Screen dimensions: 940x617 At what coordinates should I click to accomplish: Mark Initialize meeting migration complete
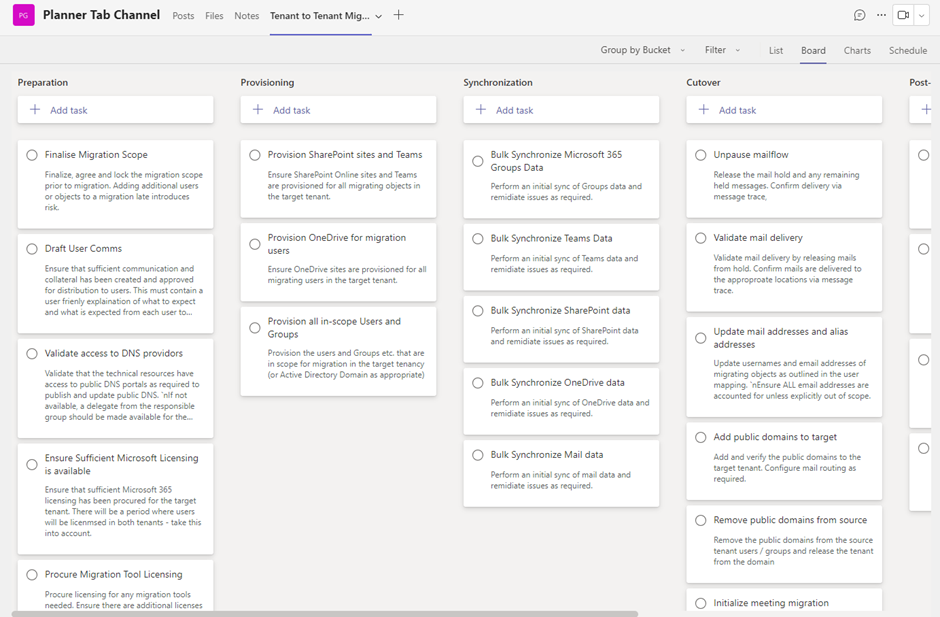700,603
